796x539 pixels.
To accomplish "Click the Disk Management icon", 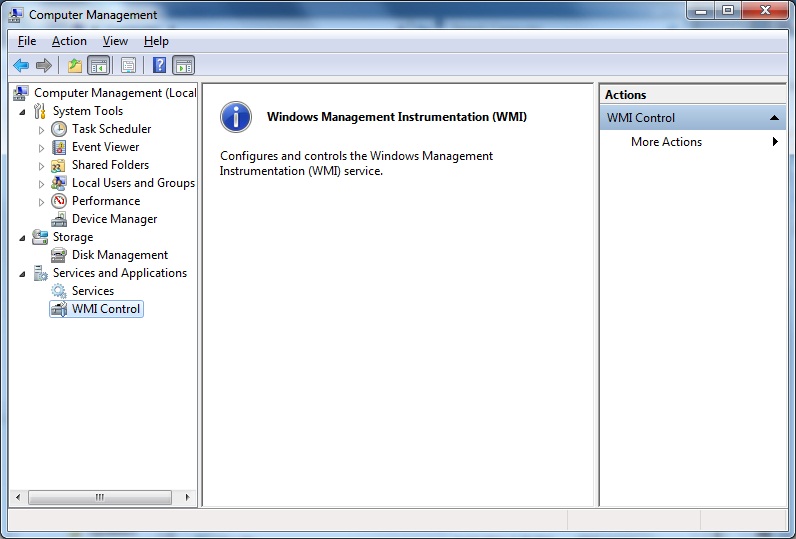I will coord(59,255).
